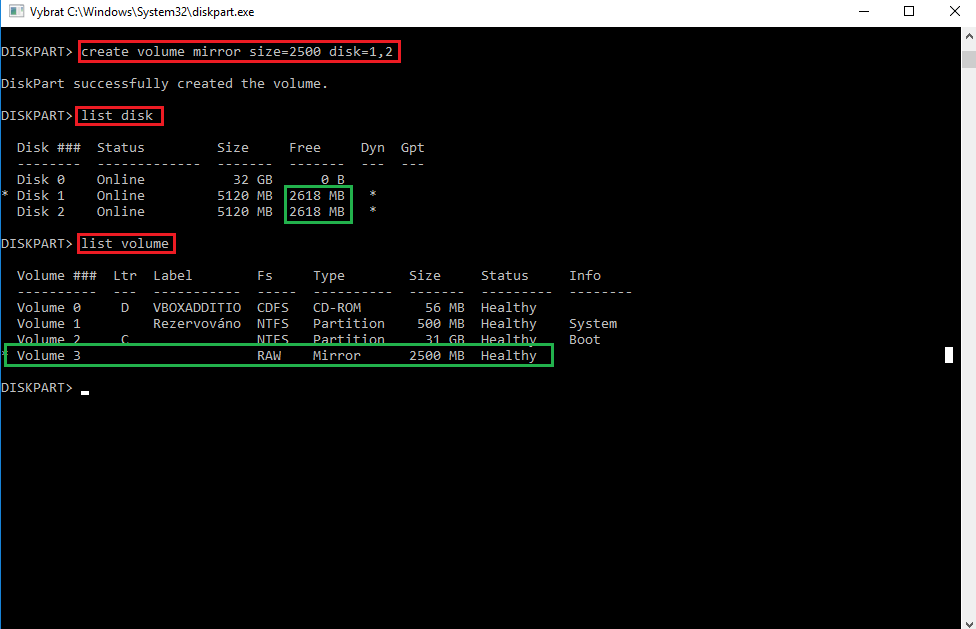Click the 'System' info entry

click(x=593, y=324)
